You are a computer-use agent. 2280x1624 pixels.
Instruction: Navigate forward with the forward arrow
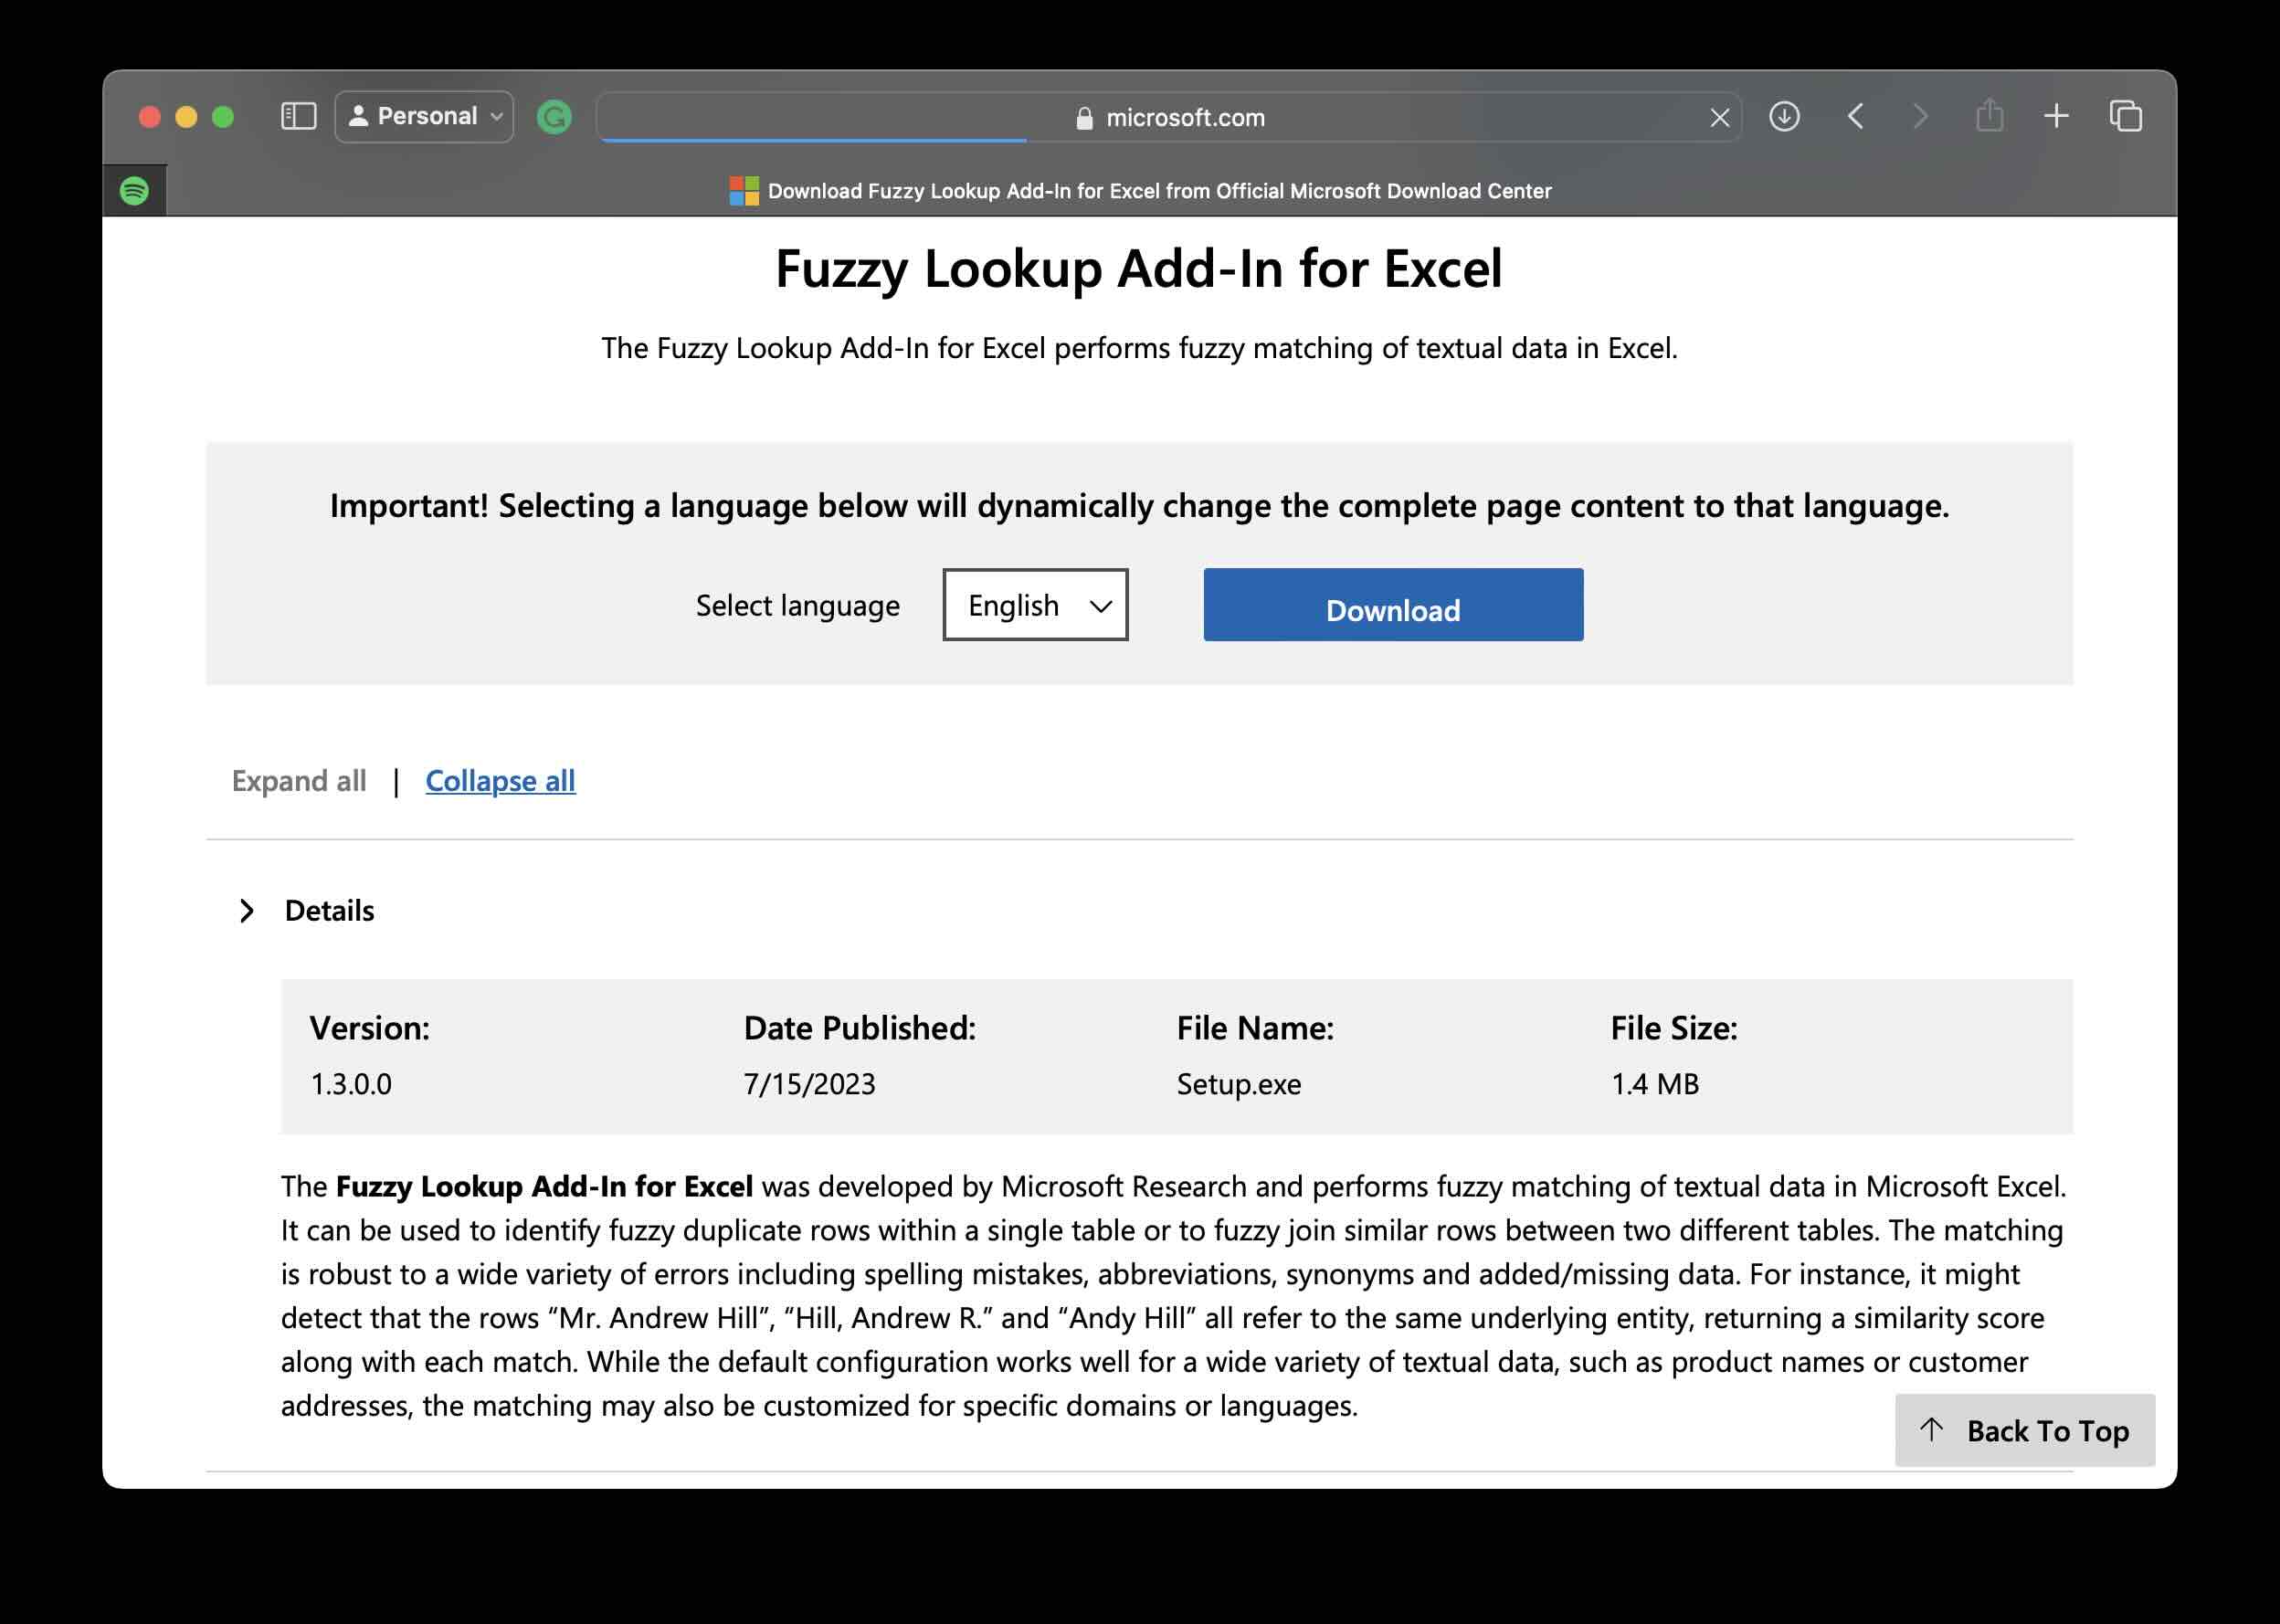click(x=1920, y=116)
